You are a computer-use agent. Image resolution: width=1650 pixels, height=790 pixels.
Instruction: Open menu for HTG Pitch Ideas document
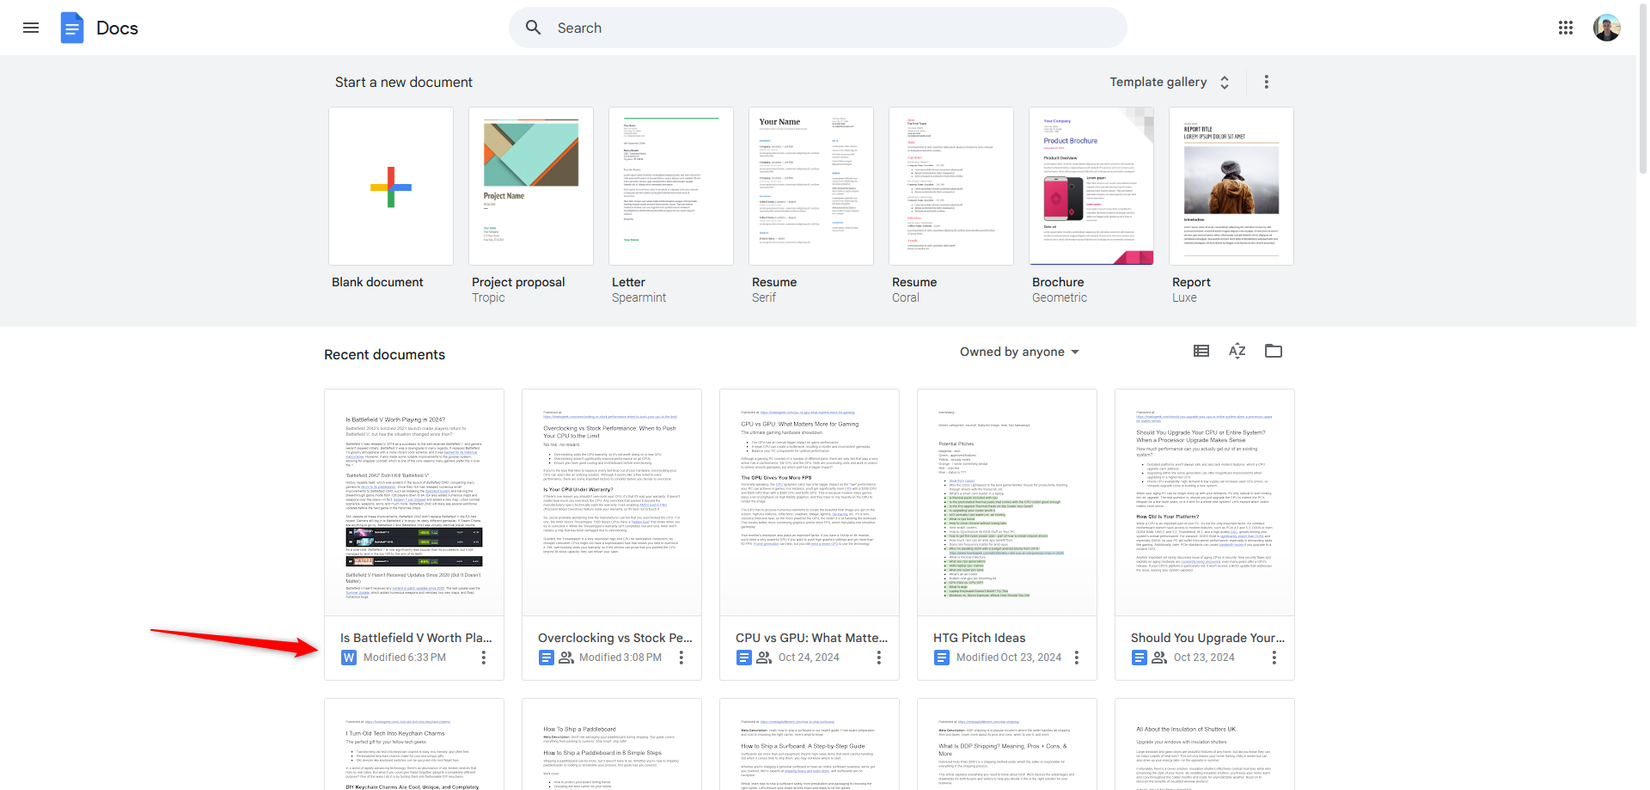coord(1077,658)
